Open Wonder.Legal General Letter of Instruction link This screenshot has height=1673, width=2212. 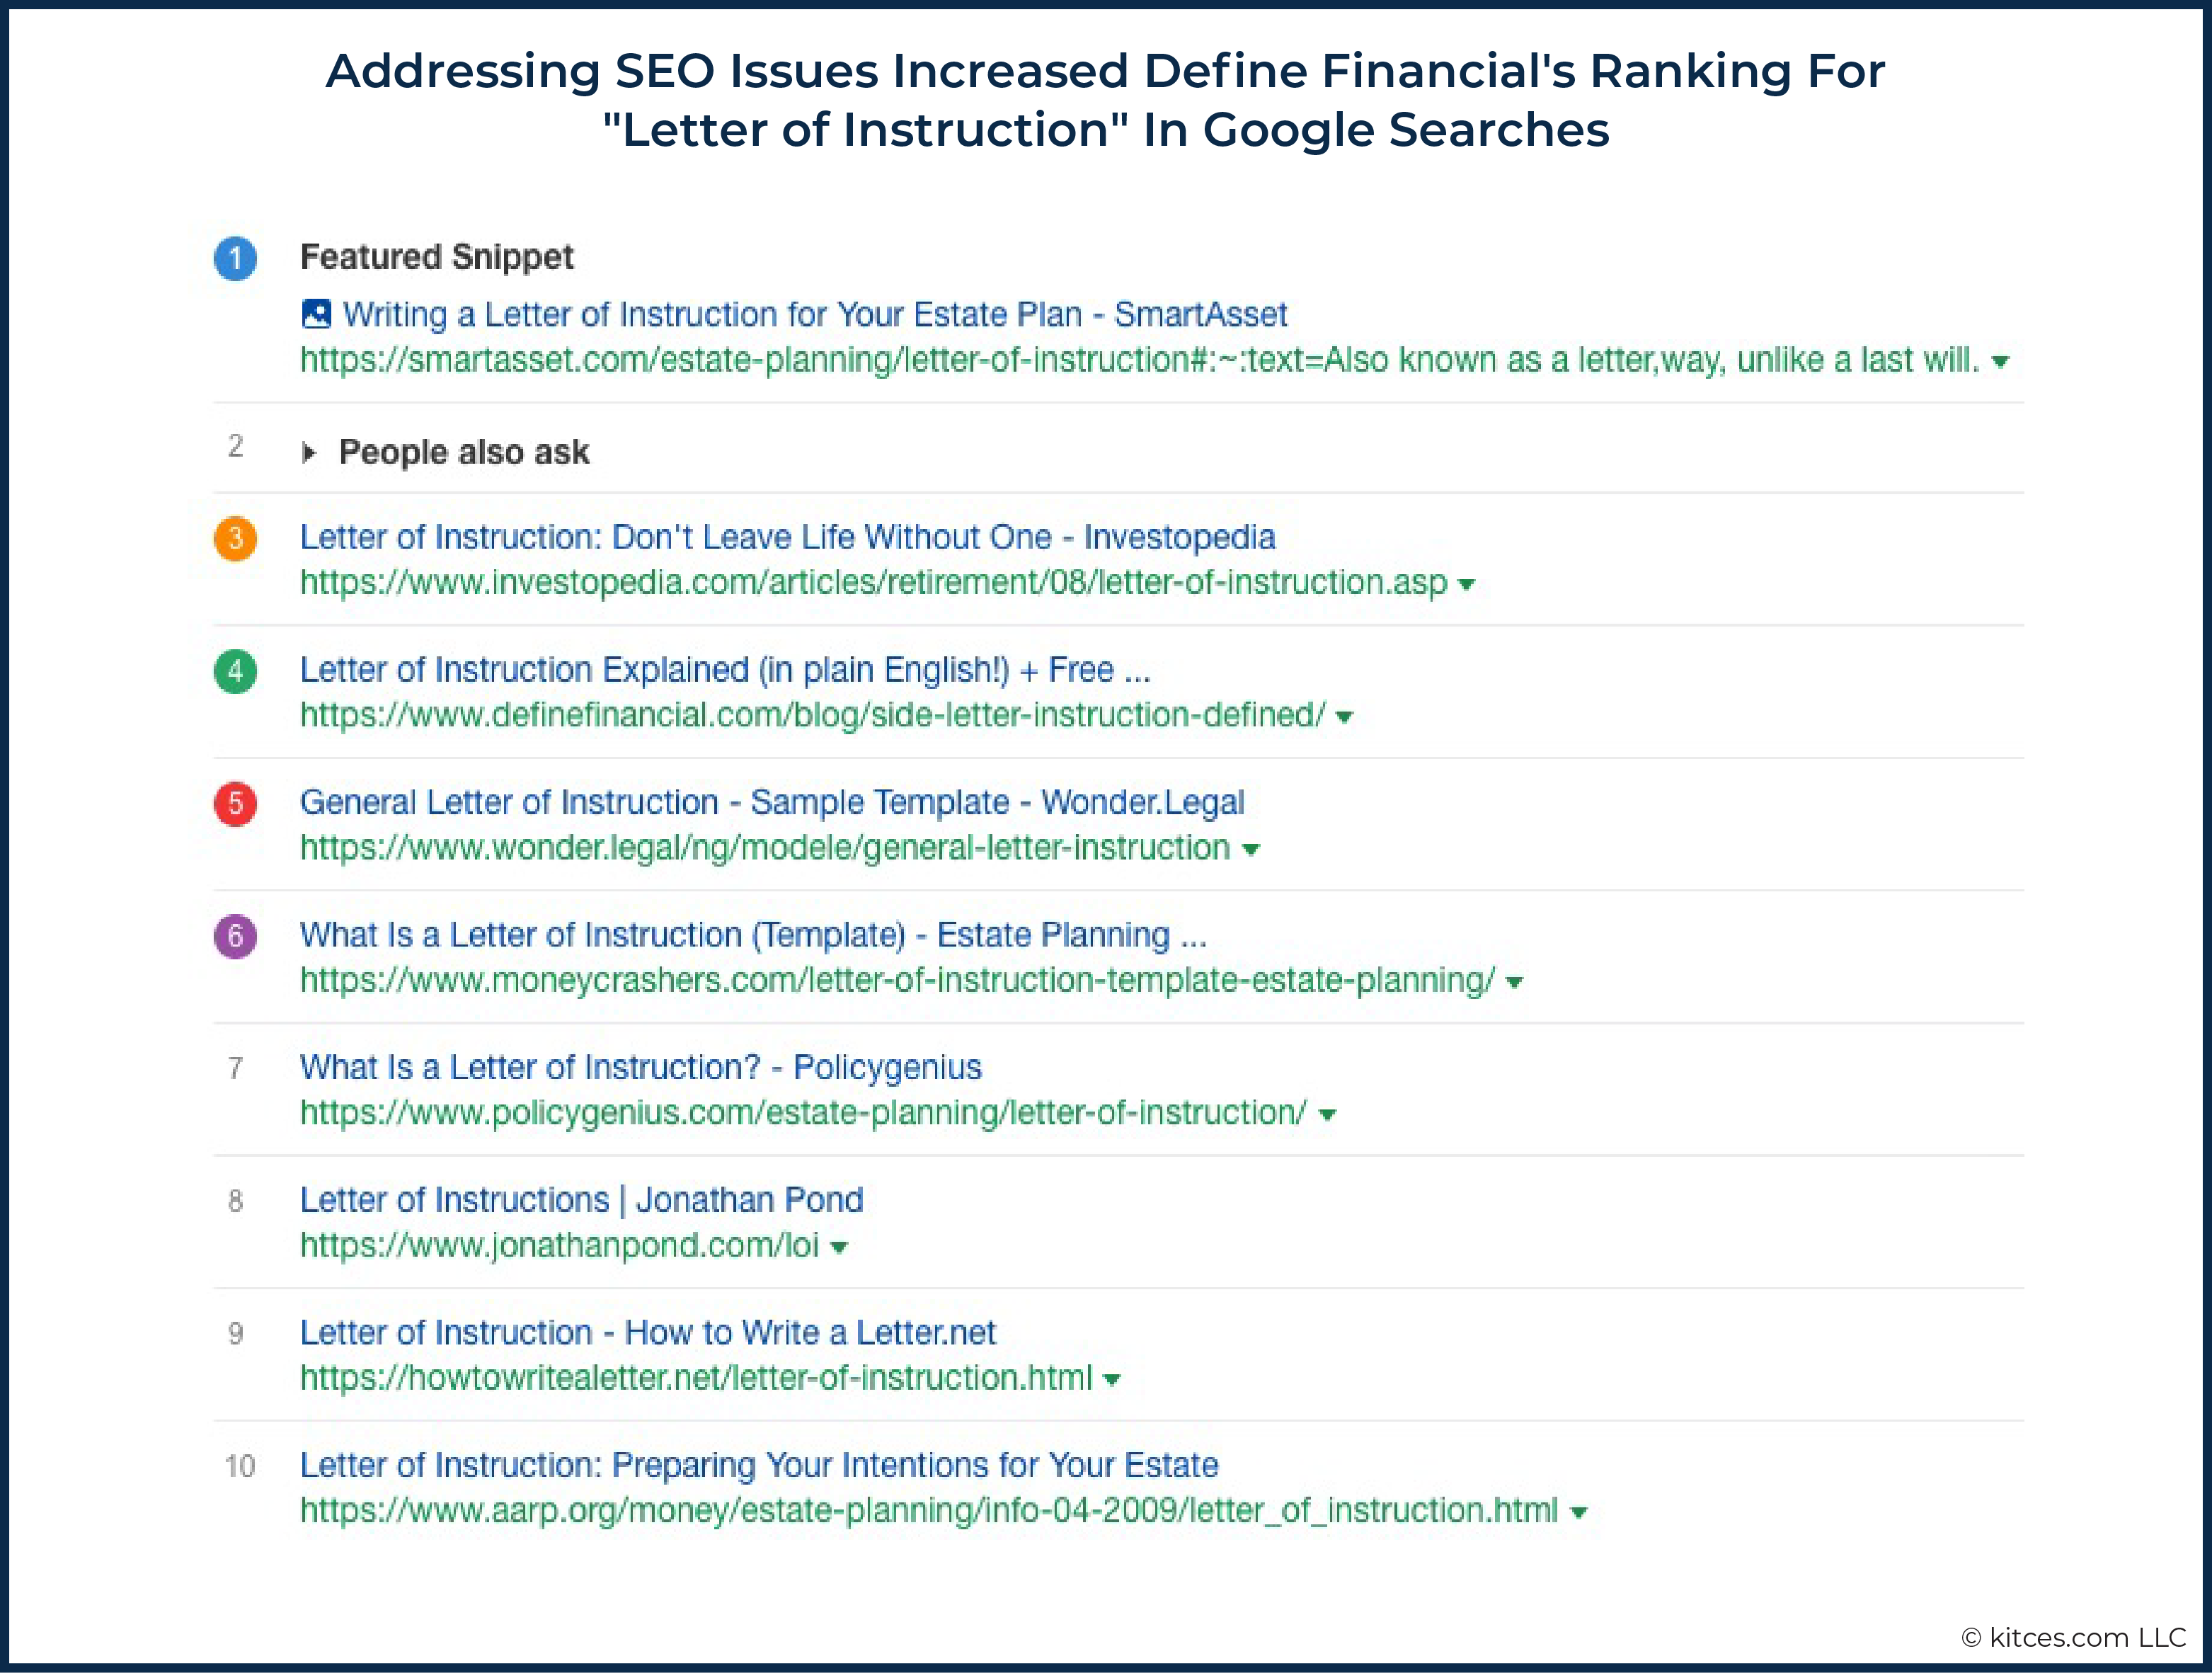(x=772, y=803)
